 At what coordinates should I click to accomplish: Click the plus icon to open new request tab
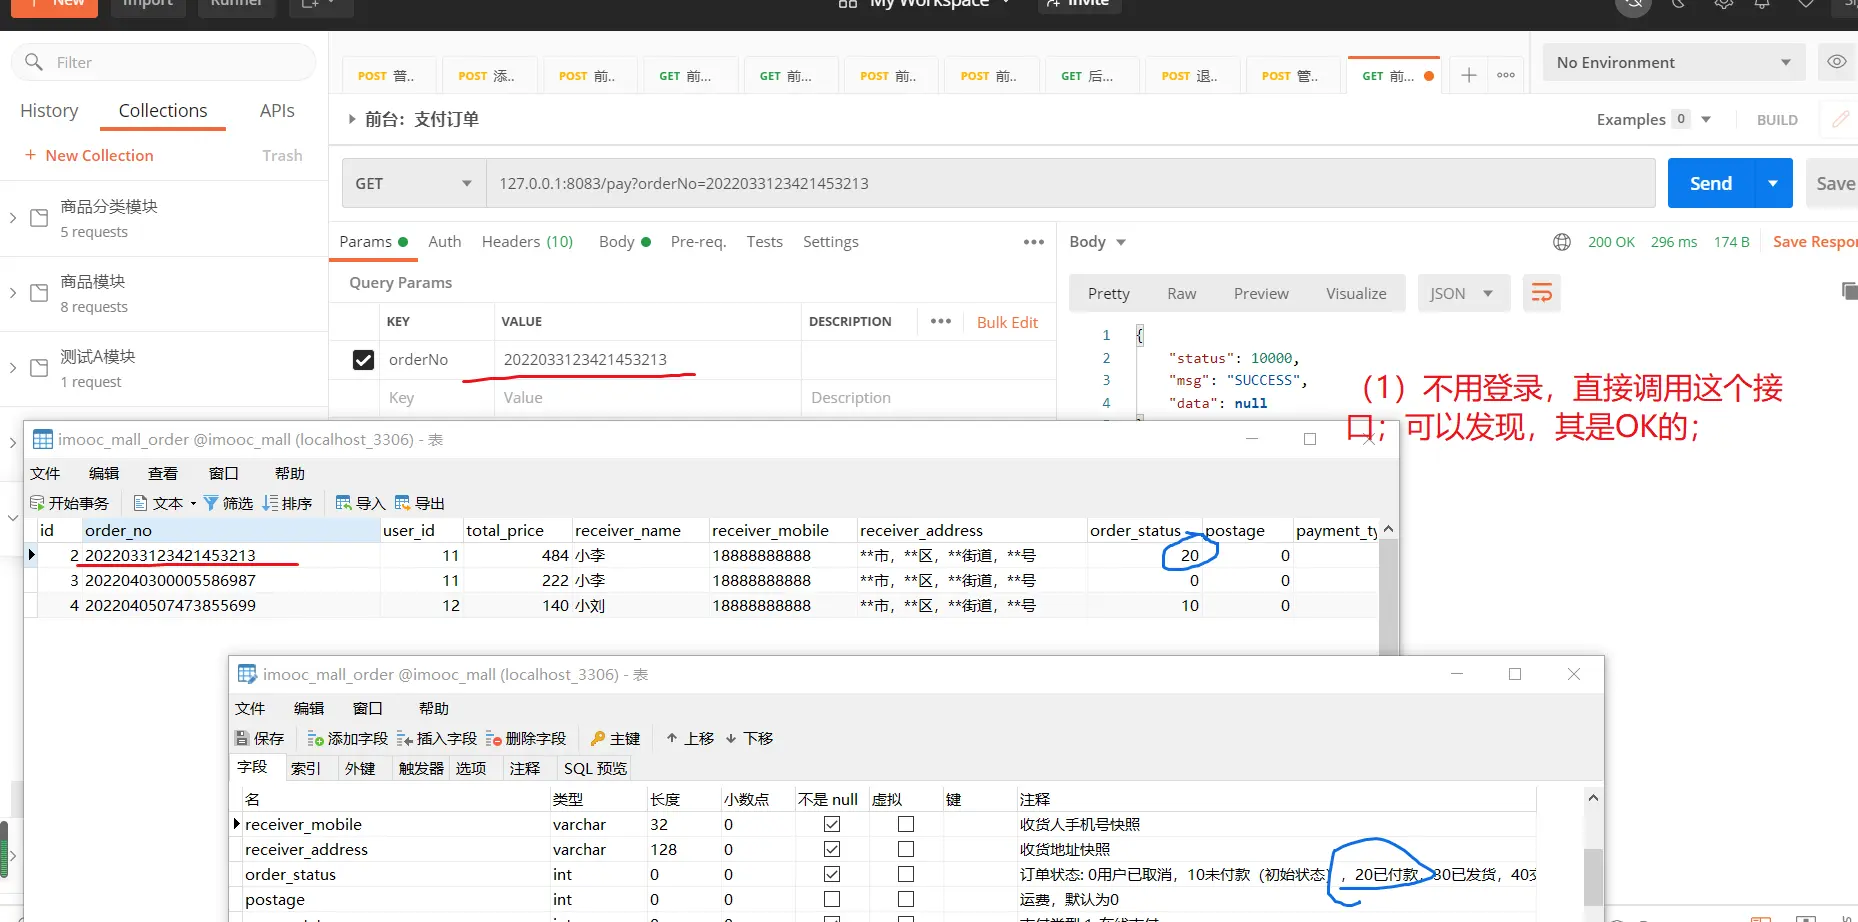tap(1468, 76)
